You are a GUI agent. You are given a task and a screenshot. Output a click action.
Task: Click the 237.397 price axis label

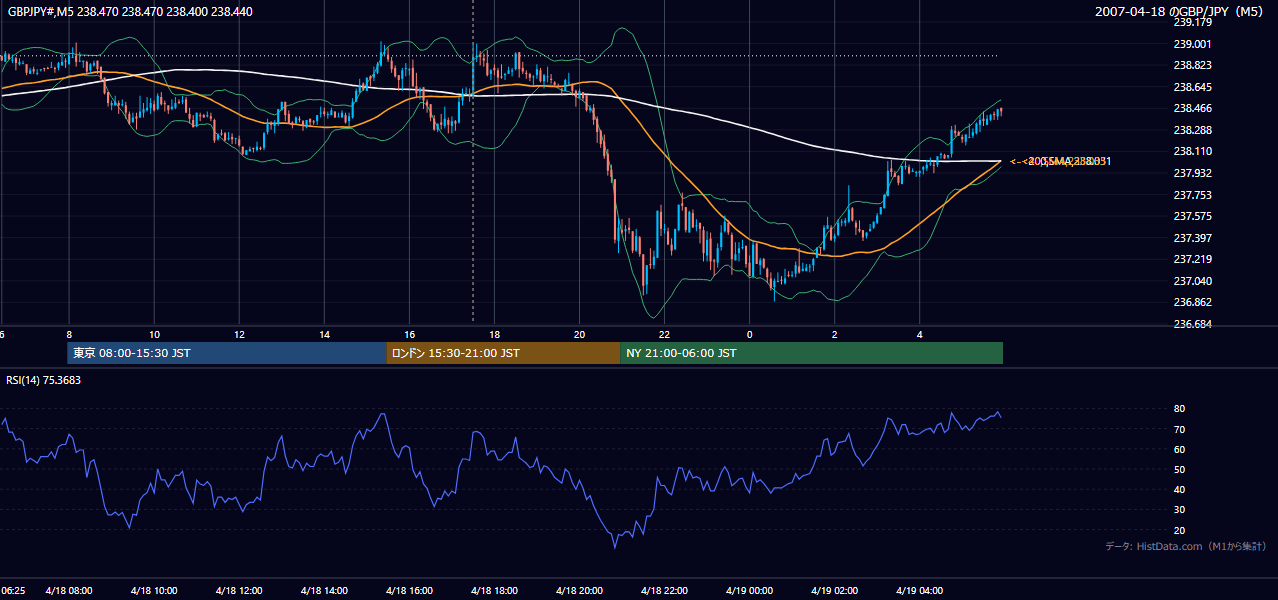click(x=1192, y=238)
